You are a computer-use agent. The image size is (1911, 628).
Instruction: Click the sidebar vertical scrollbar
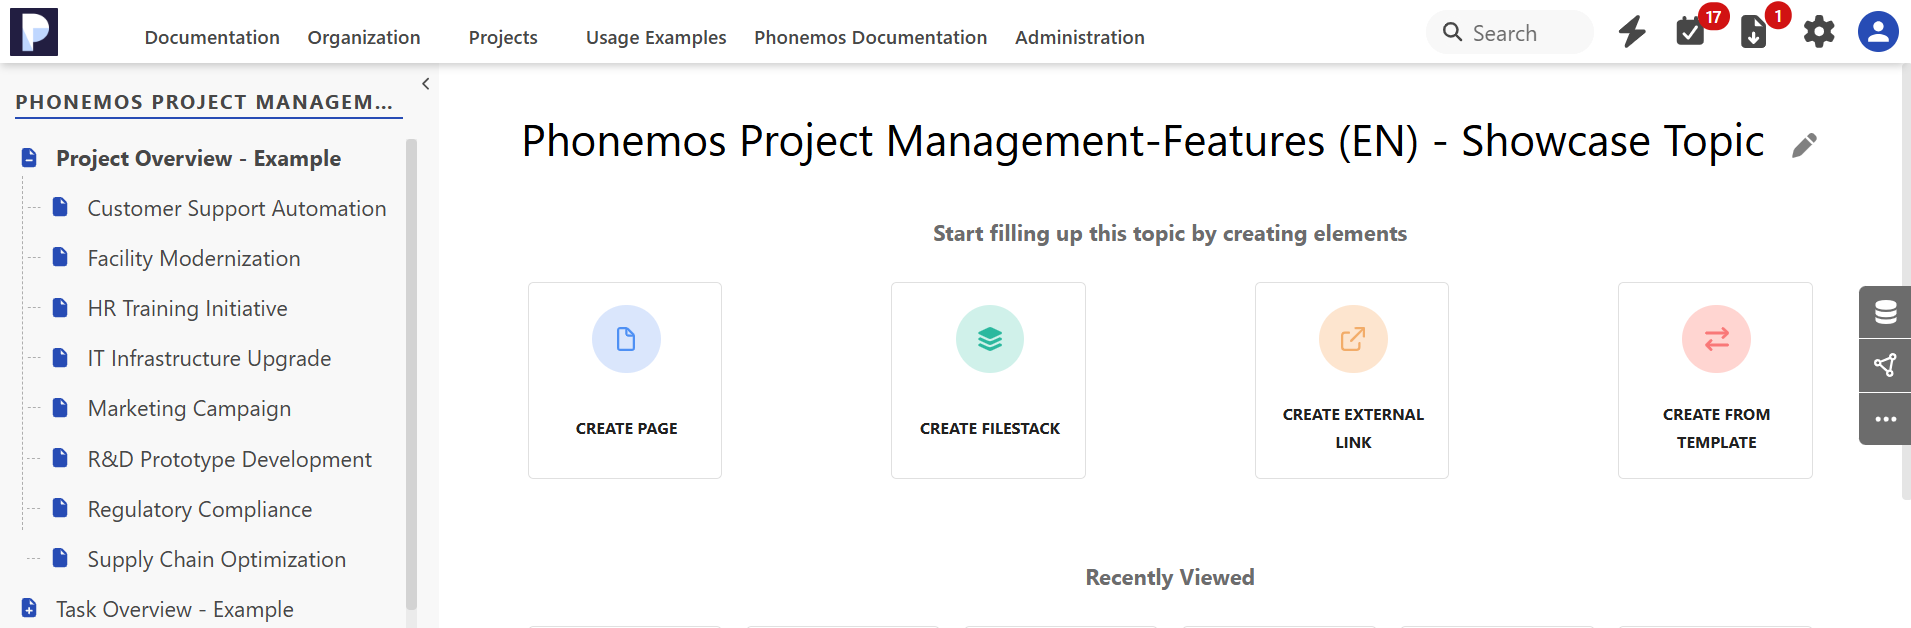pyautogui.click(x=411, y=375)
